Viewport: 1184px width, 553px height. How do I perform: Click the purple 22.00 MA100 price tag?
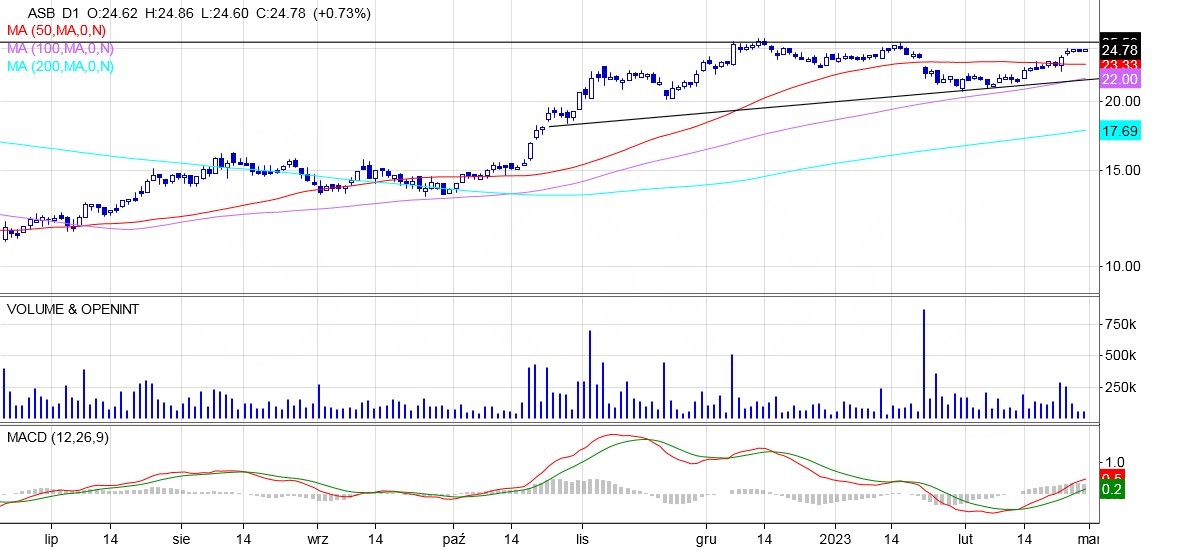tap(1119, 79)
